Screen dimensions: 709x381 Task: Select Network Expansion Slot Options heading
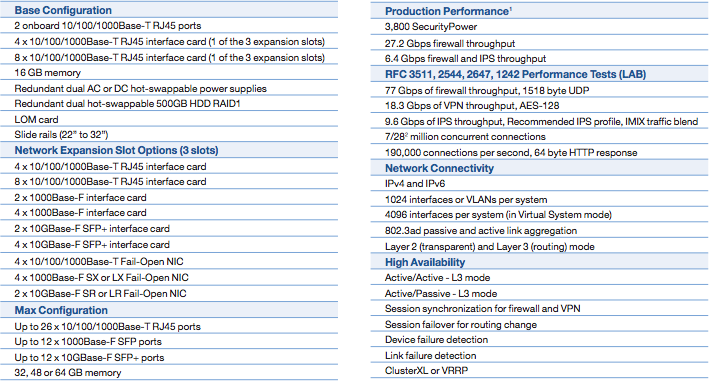[x=116, y=151]
